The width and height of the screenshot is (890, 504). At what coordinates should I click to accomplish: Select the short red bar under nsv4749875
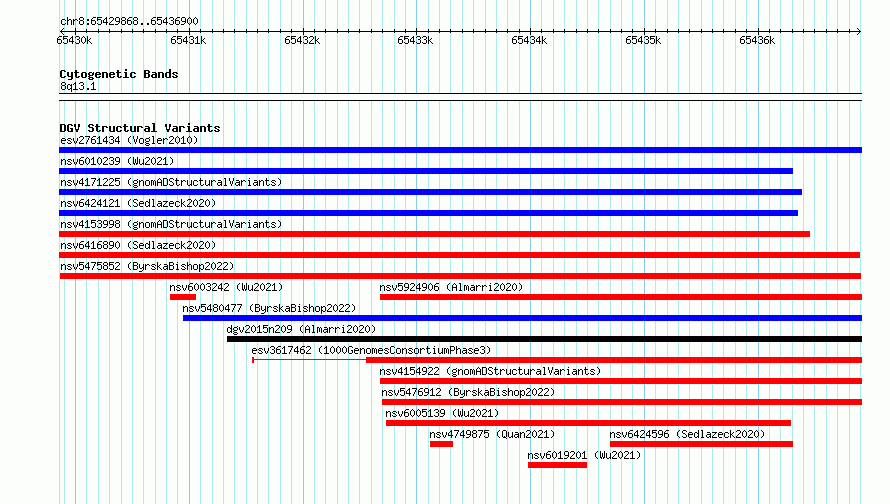(441, 444)
